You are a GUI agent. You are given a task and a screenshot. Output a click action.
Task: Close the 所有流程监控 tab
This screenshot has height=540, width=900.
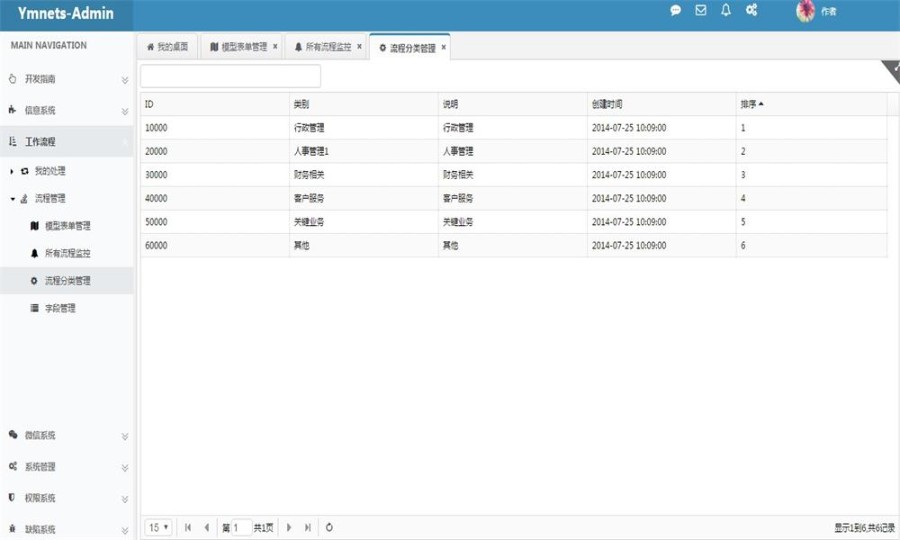359,46
